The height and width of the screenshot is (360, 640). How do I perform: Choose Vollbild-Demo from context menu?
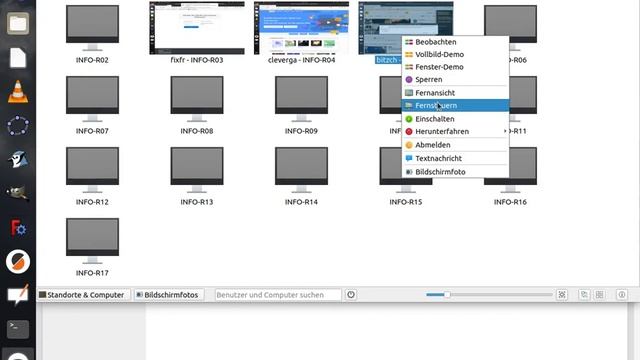tap(456, 54)
